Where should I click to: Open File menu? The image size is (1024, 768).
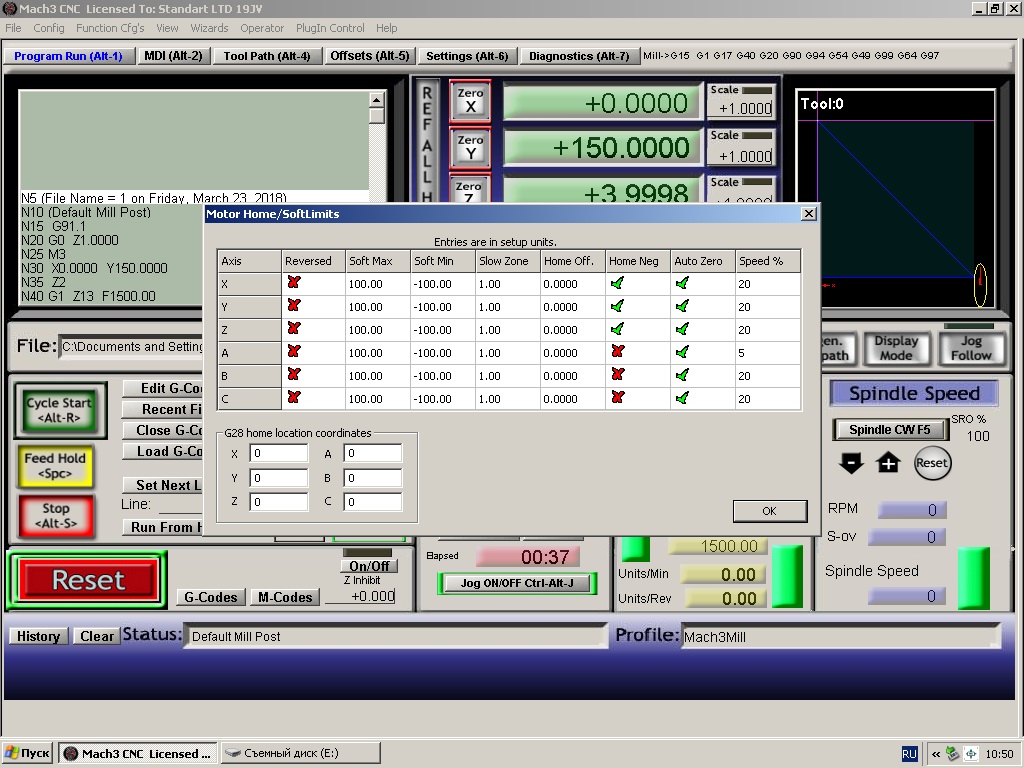pos(13,28)
